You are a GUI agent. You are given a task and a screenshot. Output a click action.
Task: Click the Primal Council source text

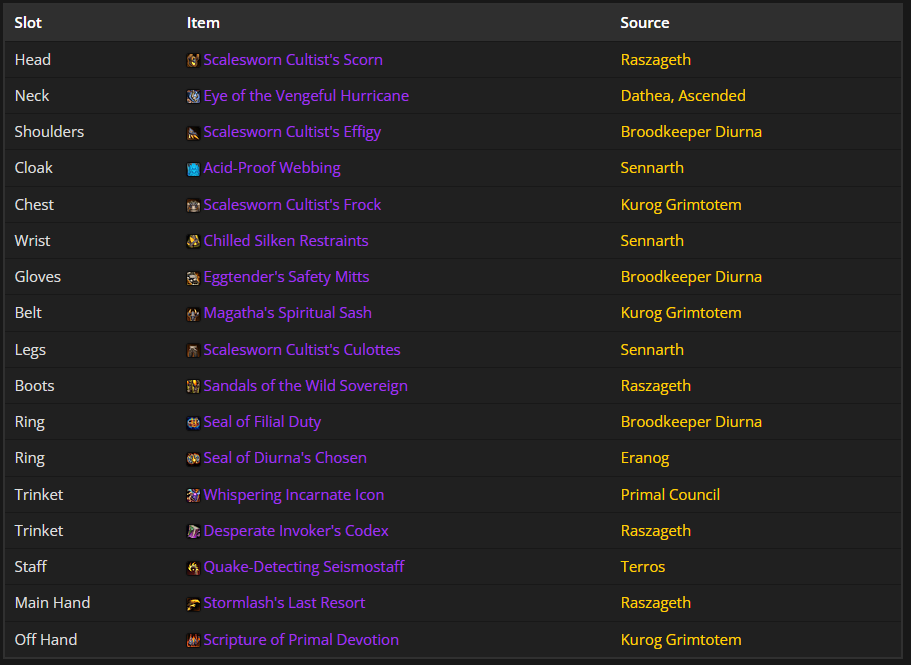tap(670, 495)
